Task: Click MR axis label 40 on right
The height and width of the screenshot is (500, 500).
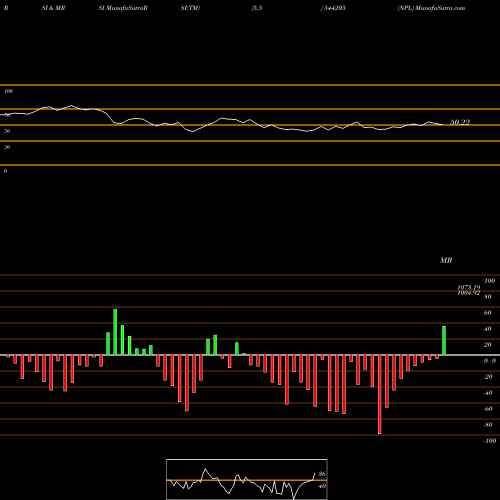Action: [x=488, y=329]
